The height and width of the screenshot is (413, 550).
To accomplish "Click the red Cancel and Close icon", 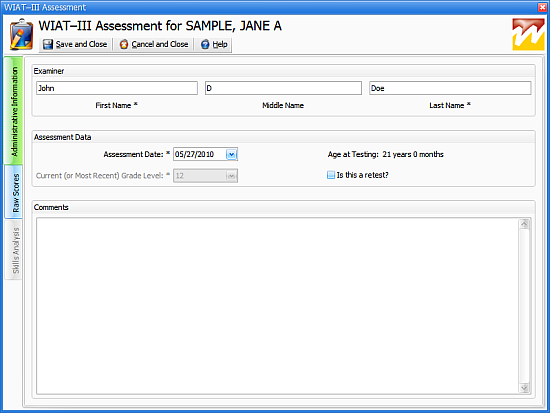I will pyautogui.click(x=124, y=45).
